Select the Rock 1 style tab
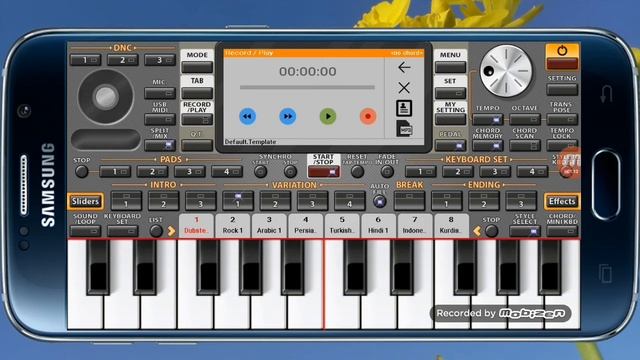This screenshot has width=640, height=360. coord(233,225)
